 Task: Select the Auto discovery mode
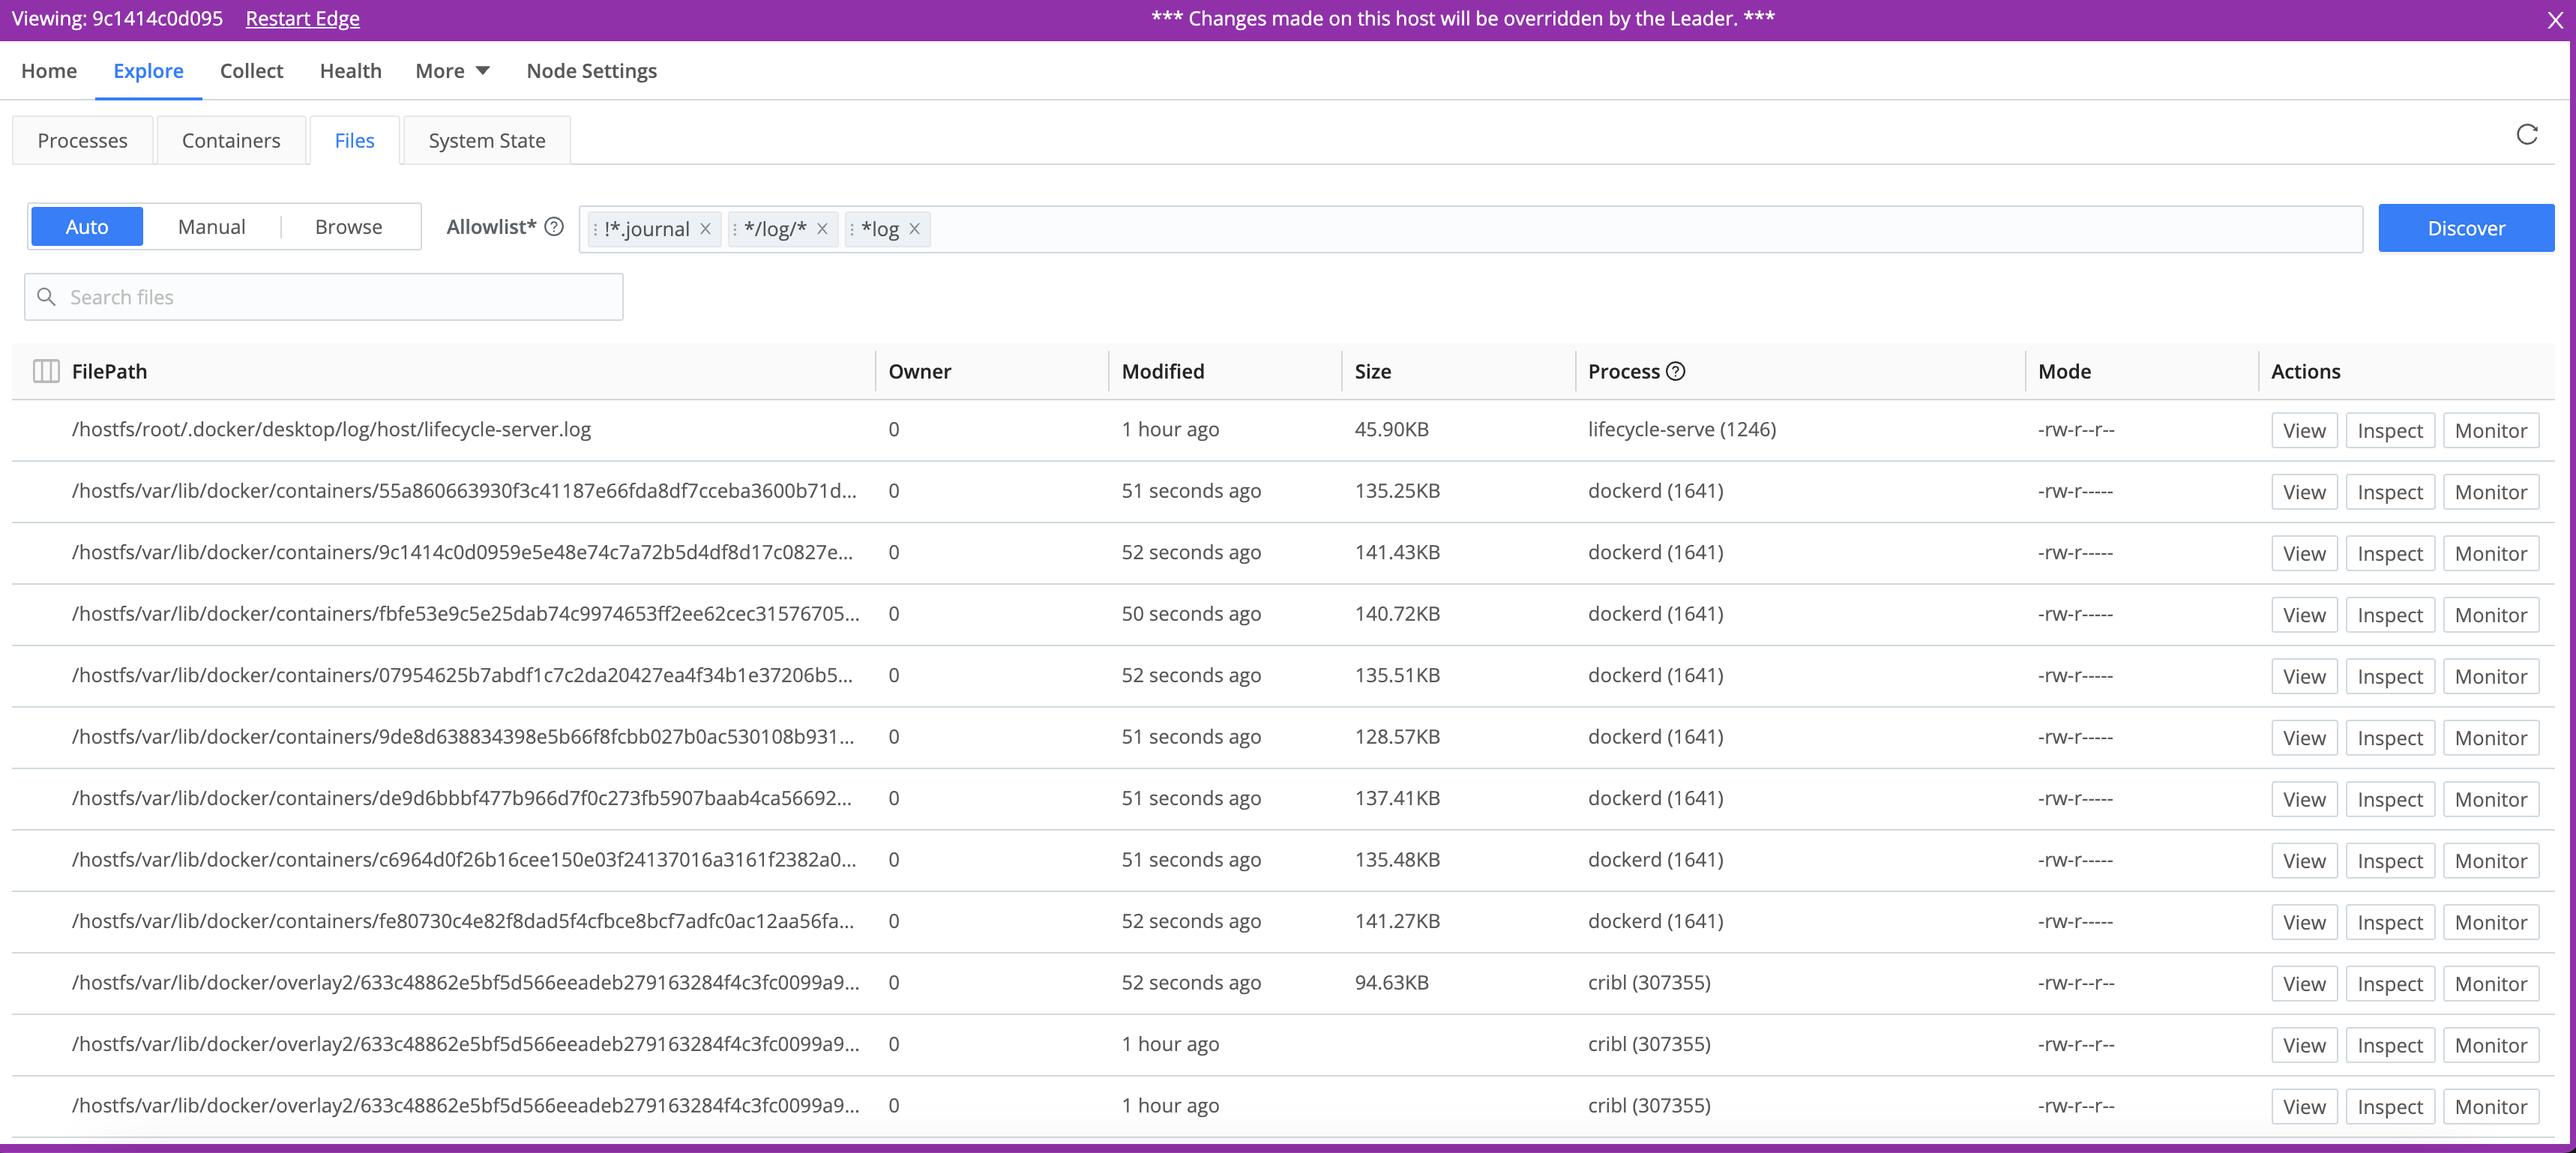click(x=87, y=227)
